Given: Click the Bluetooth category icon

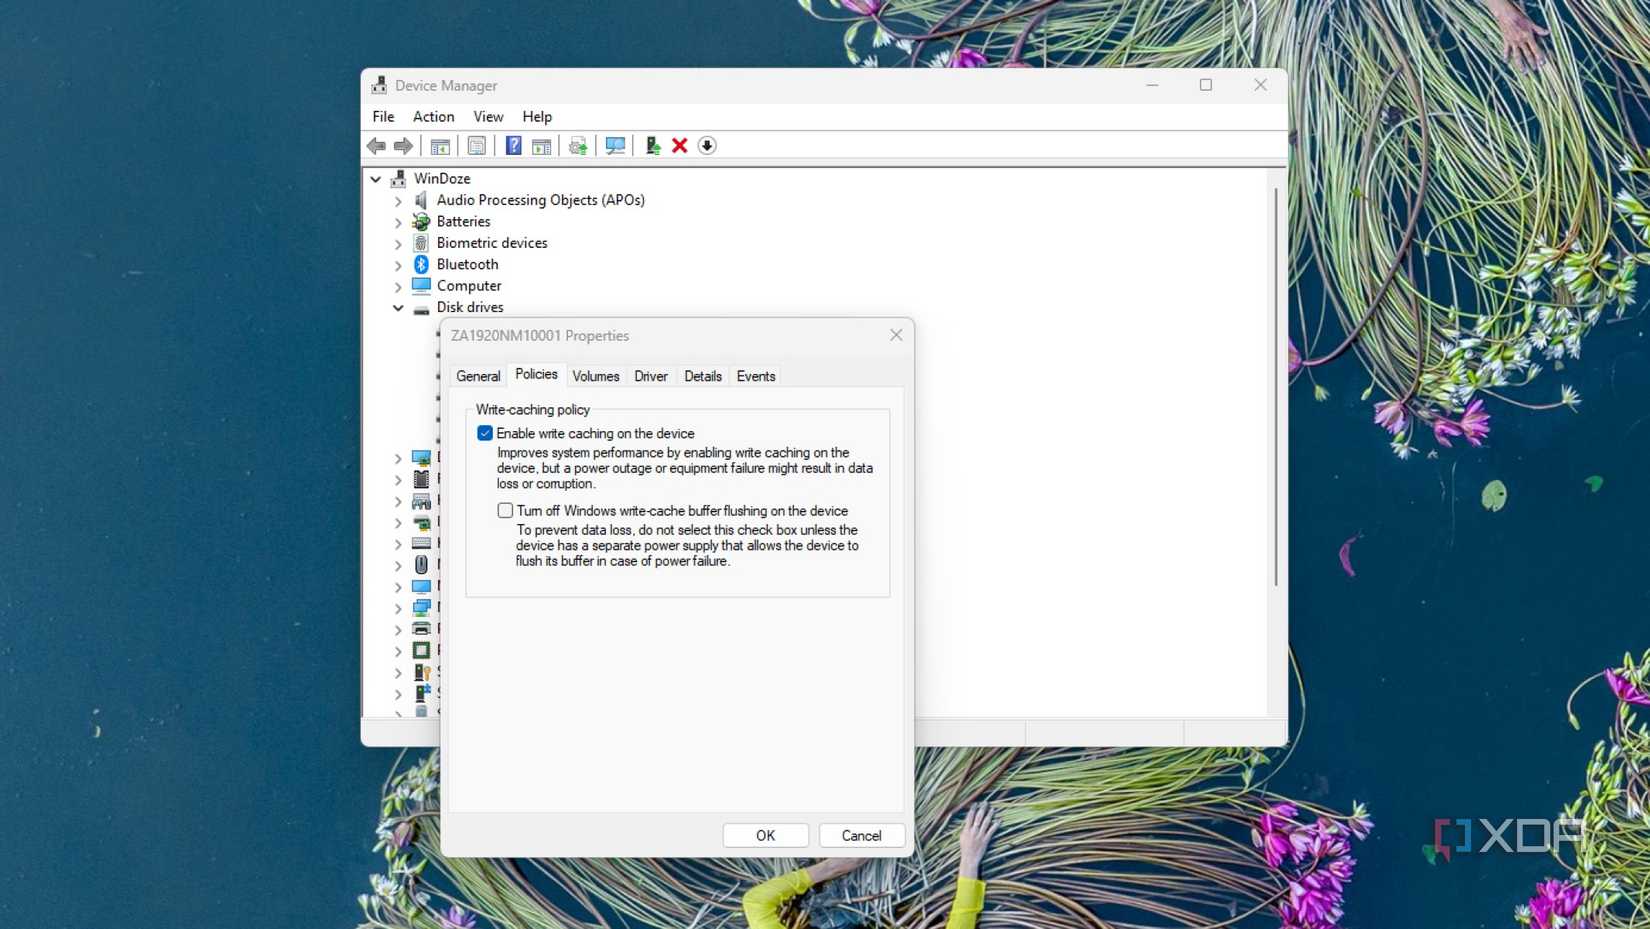Looking at the screenshot, I should 421,264.
